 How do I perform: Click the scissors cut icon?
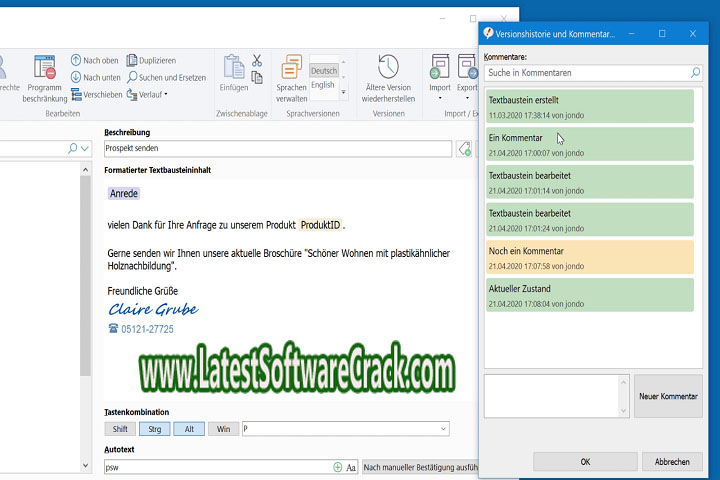[x=257, y=60]
